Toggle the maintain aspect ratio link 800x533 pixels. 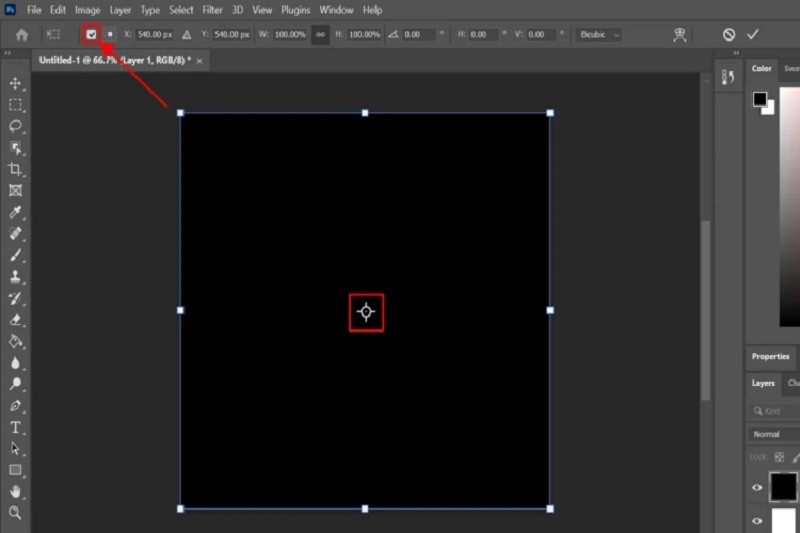[320, 34]
